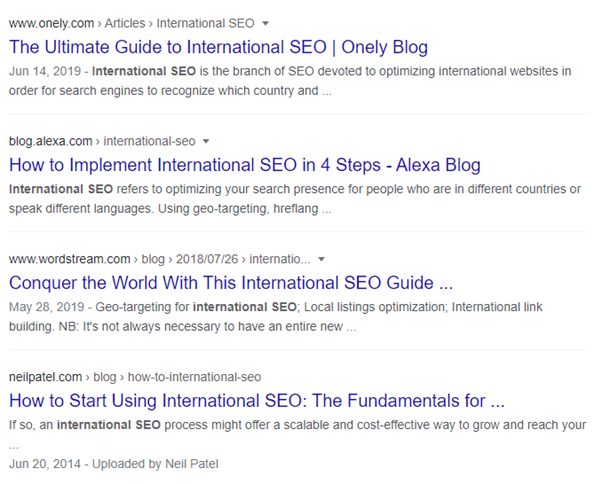Screen dimensions: 602x484
Task: Click the neilpatel.com breadcrumb URL
Action: (135, 377)
